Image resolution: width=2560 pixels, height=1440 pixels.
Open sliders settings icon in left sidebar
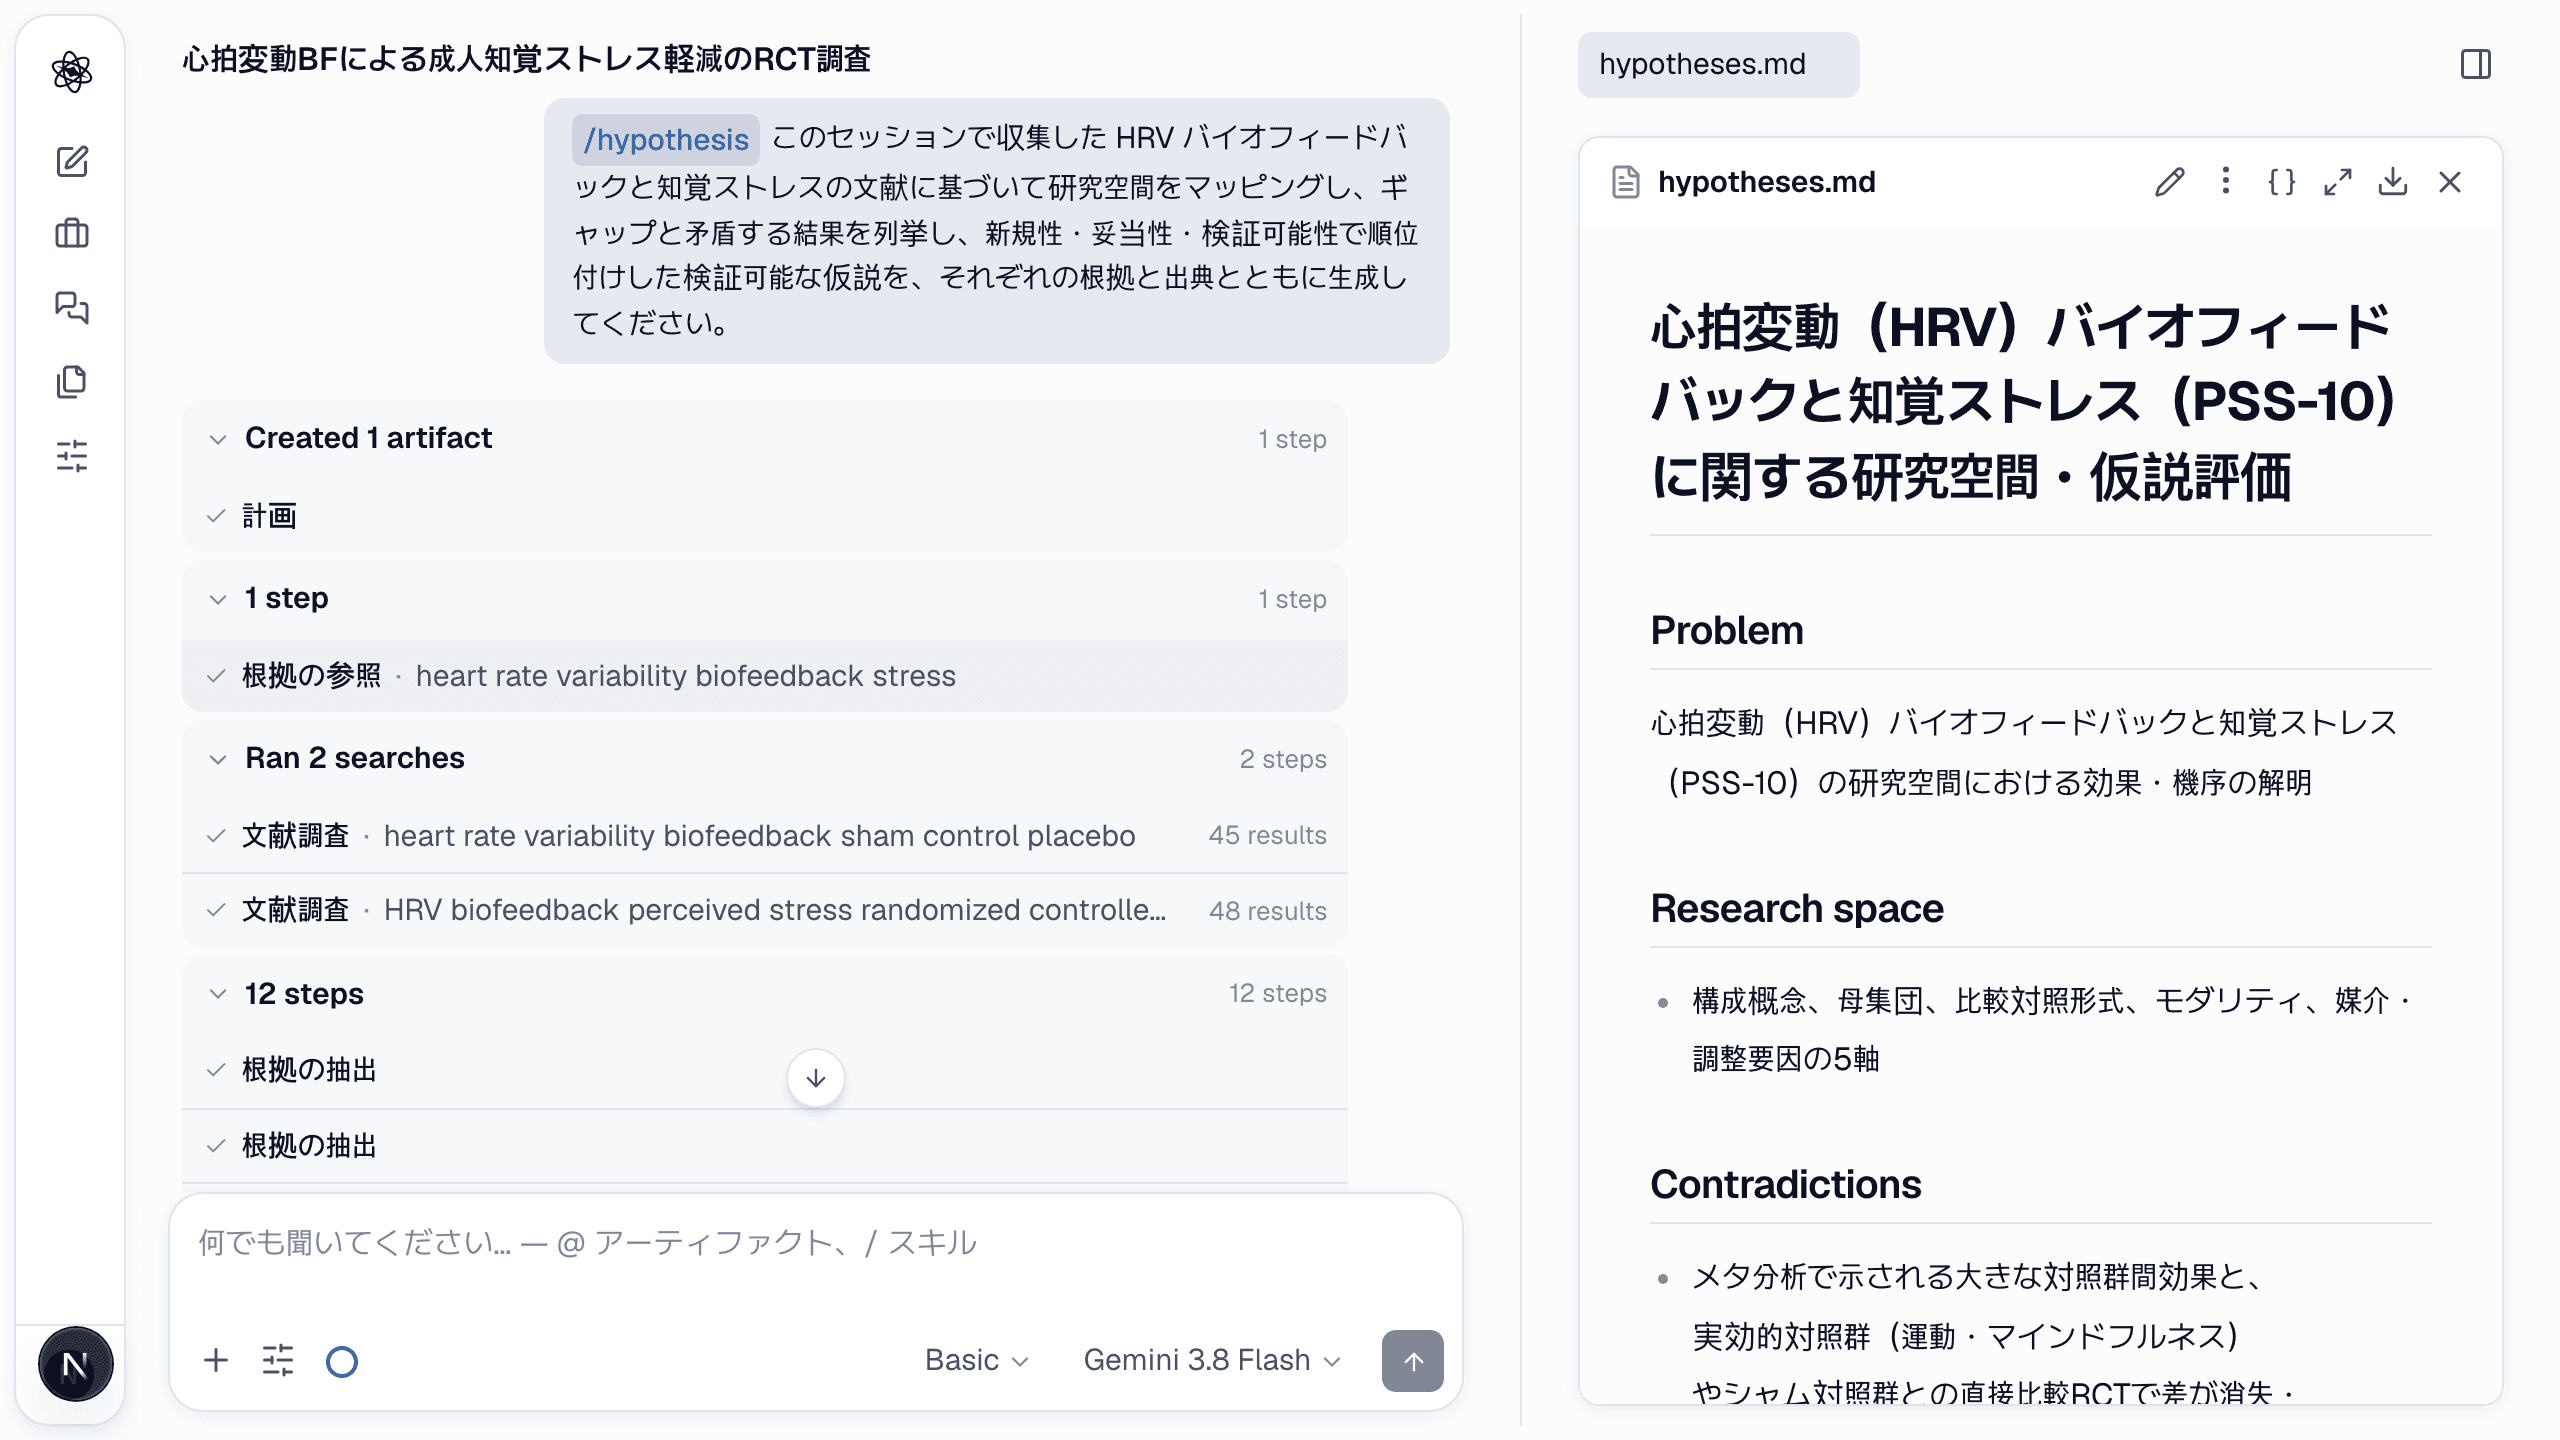[72, 455]
